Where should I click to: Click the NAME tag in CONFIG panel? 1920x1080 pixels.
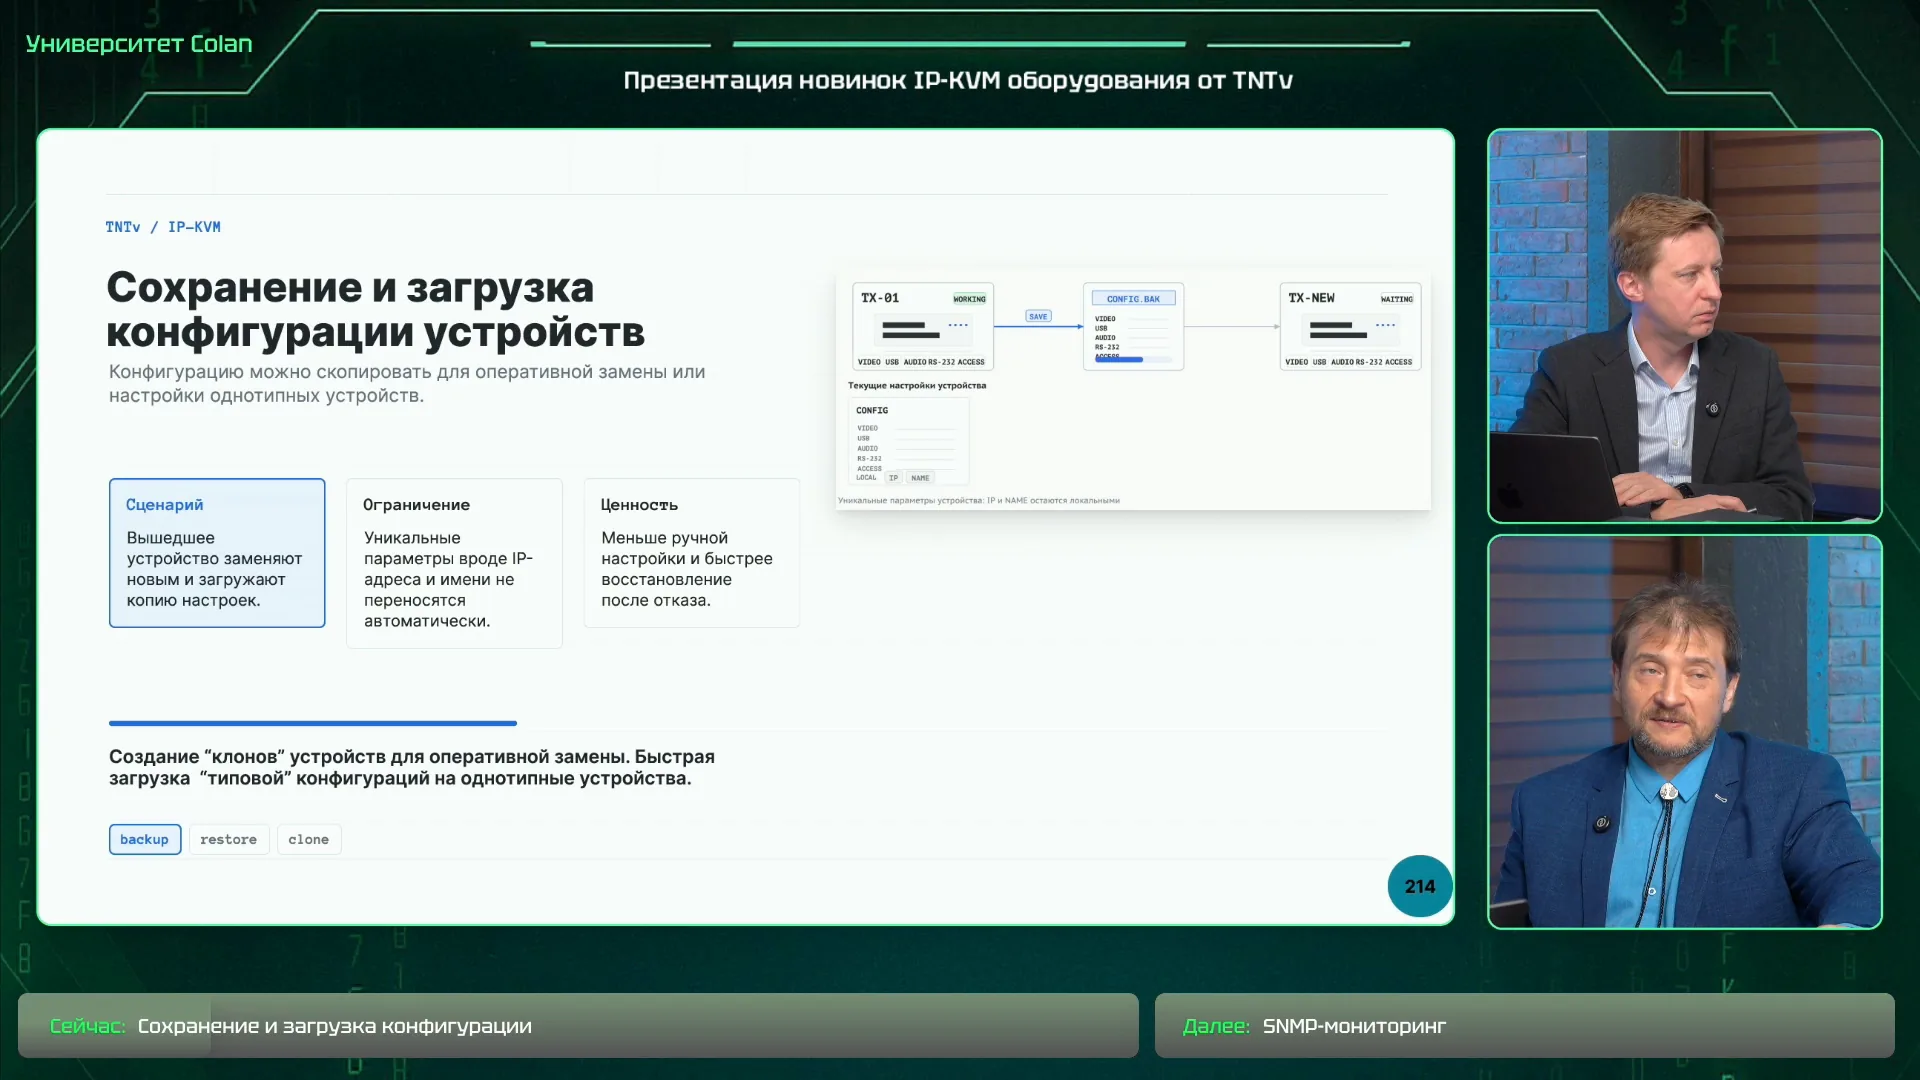(x=920, y=478)
